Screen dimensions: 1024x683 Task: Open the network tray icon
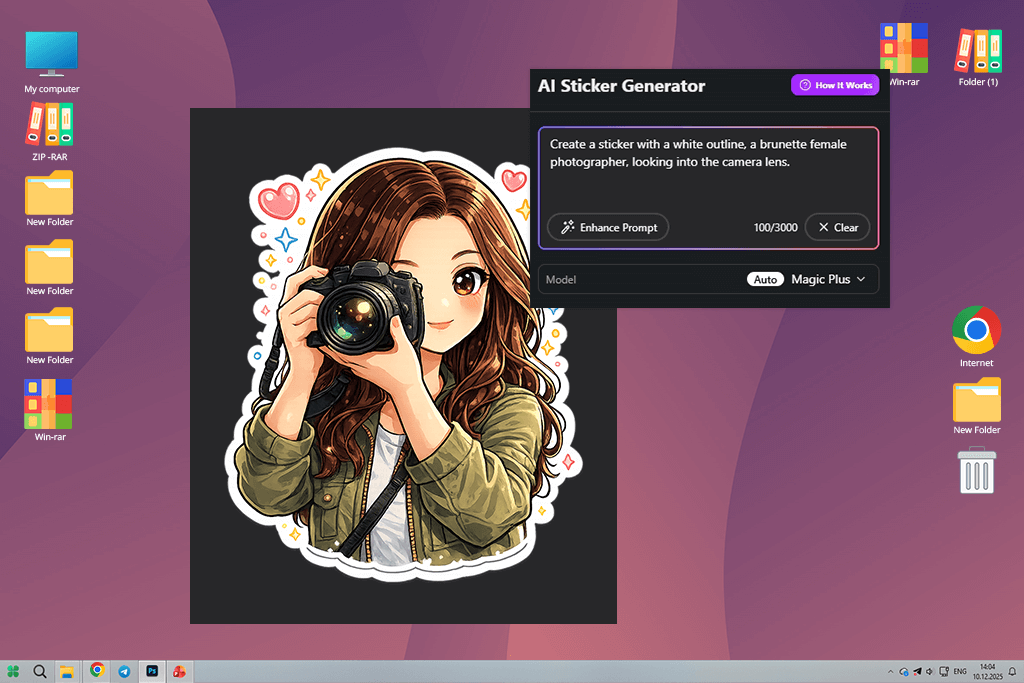(x=944, y=671)
